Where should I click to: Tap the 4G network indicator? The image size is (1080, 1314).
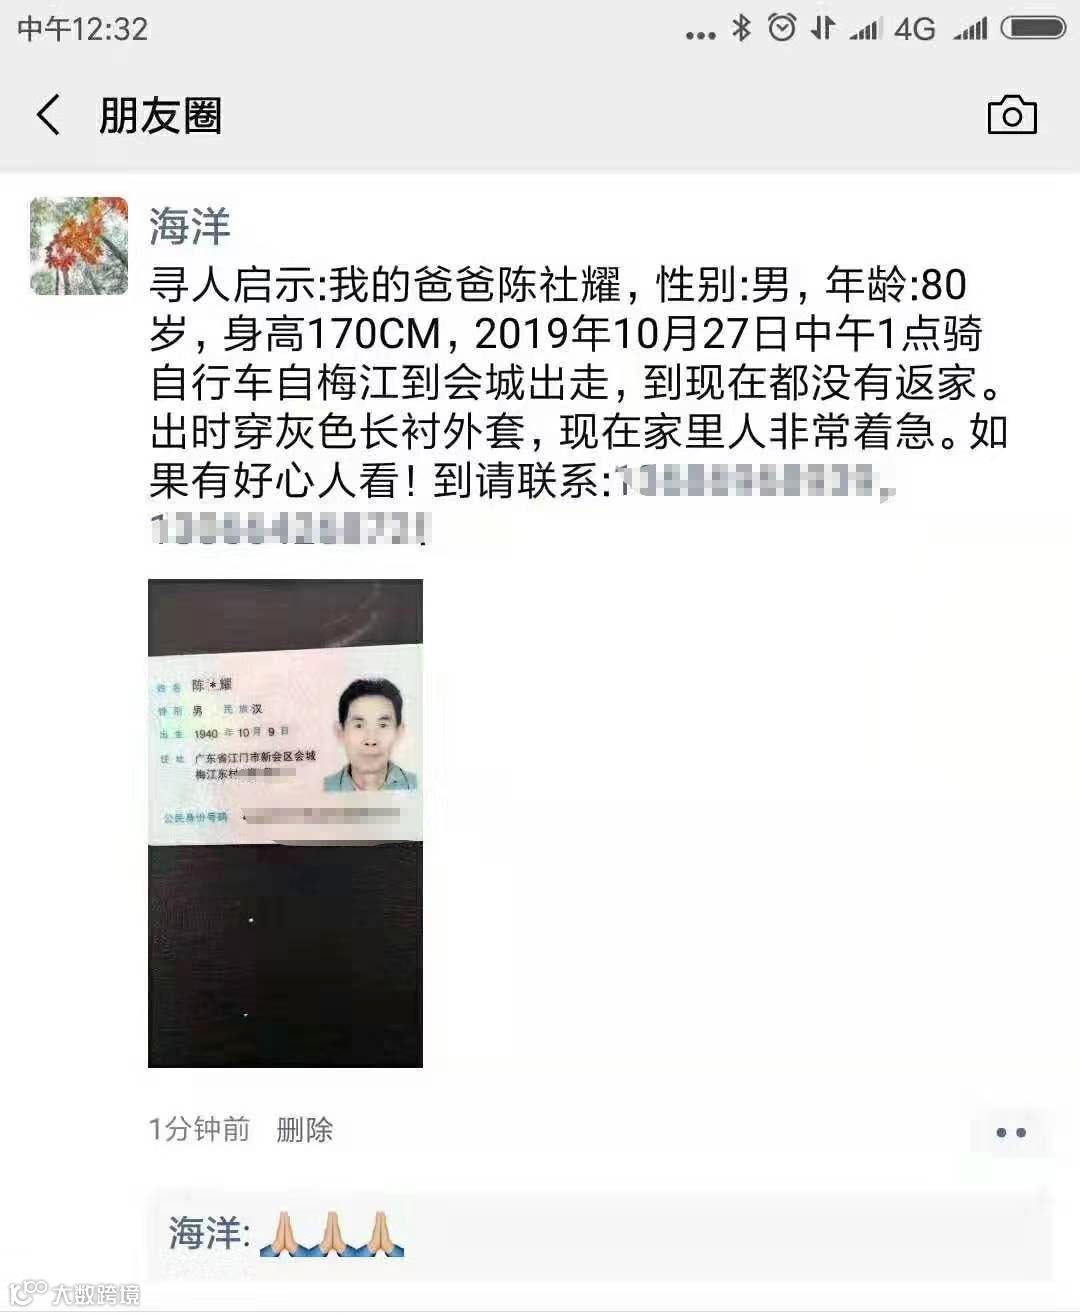point(915,29)
